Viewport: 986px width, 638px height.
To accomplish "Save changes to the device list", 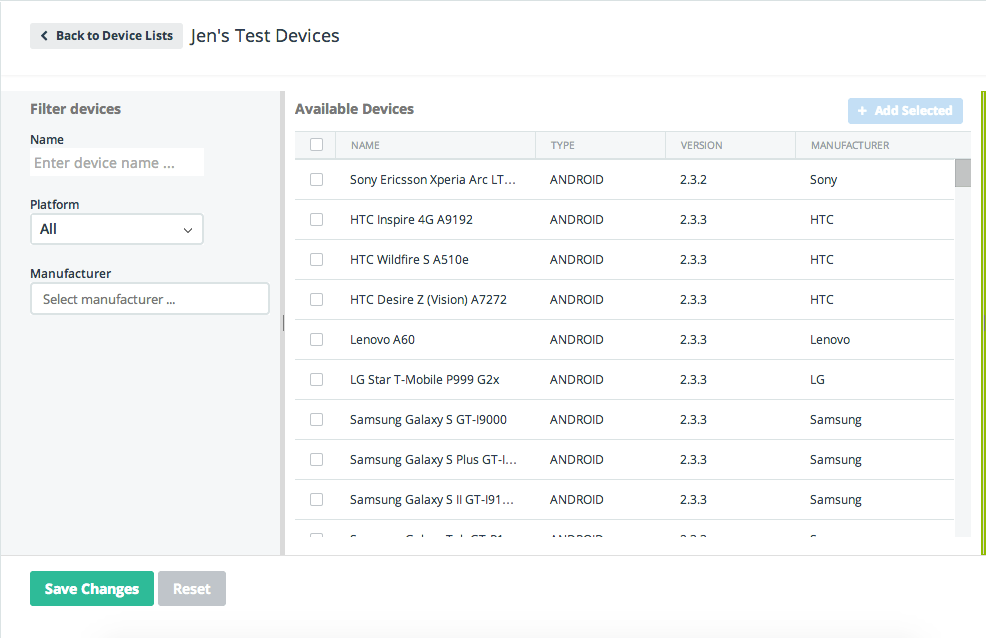I will [92, 589].
